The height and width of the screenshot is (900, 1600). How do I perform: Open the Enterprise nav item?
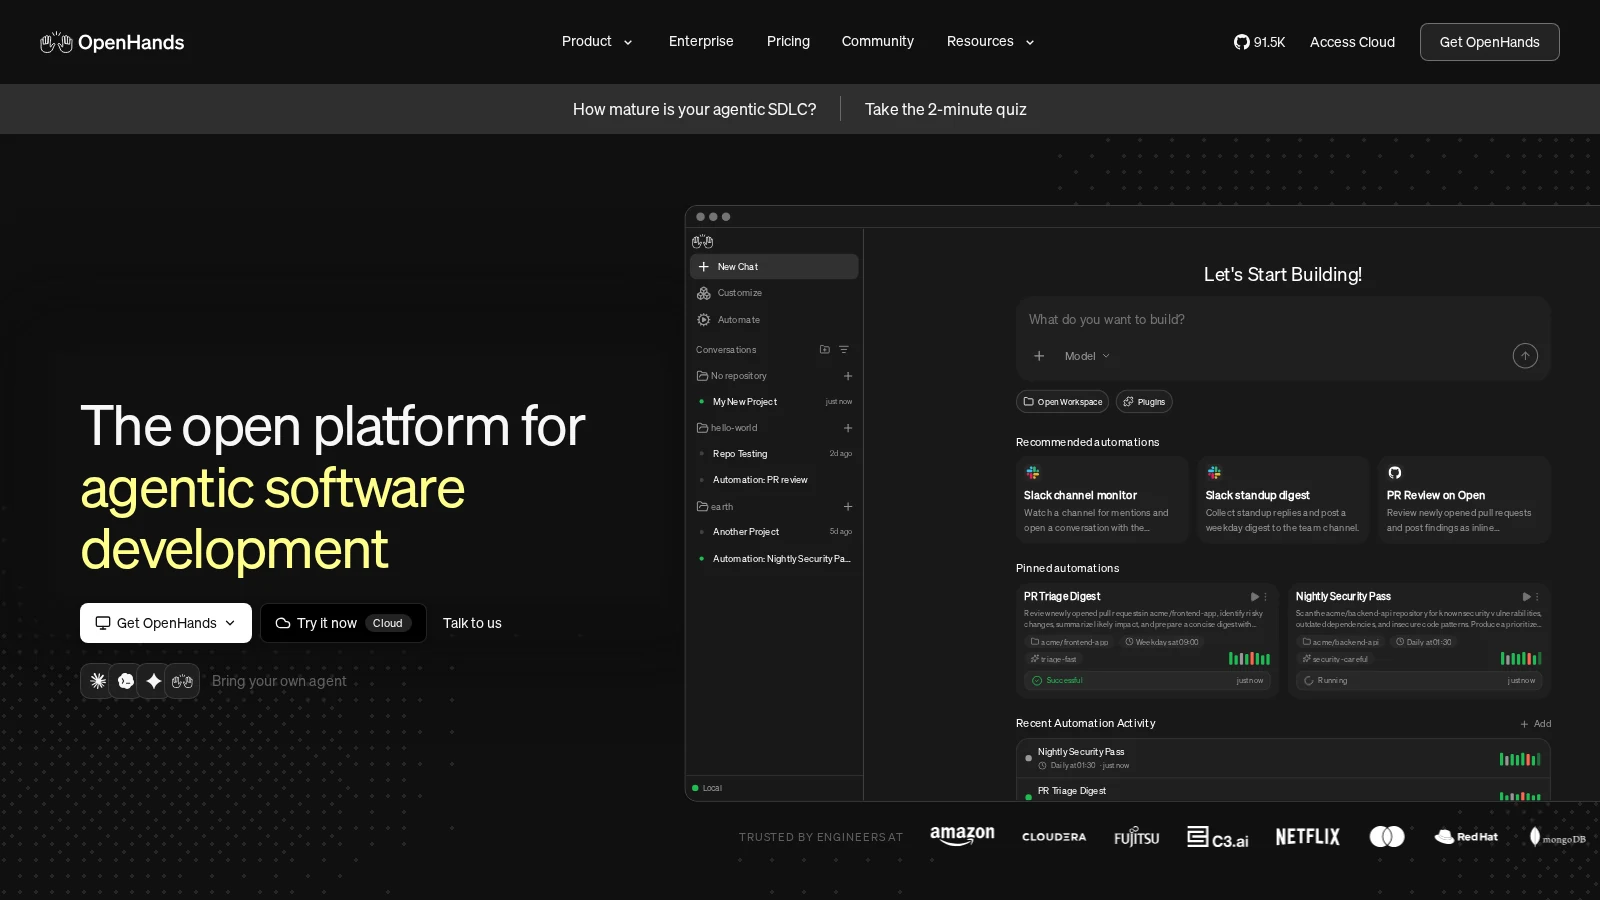click(701, 41)
